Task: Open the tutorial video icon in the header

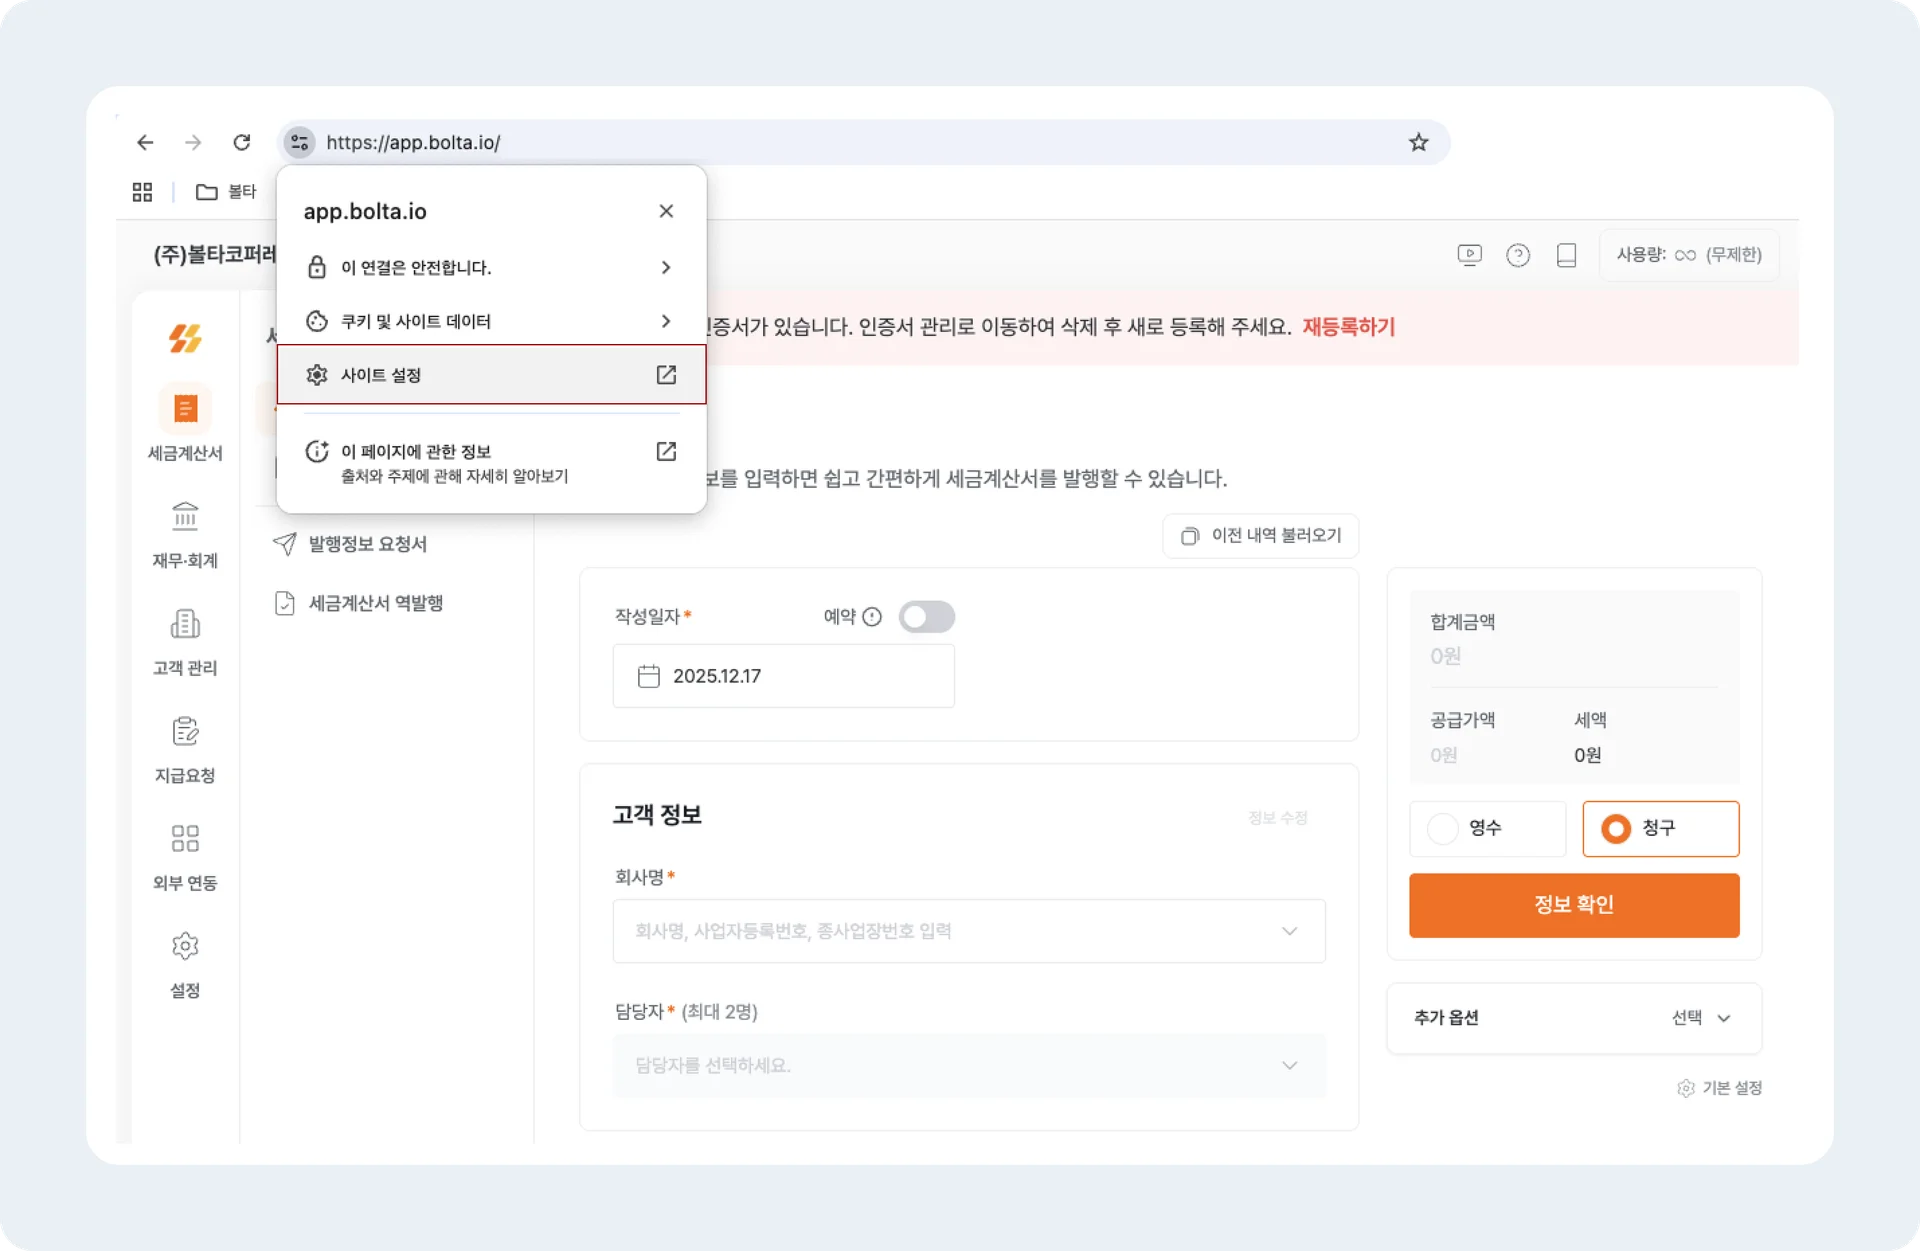Action: pyautogui.click(x=1470, y=255)
